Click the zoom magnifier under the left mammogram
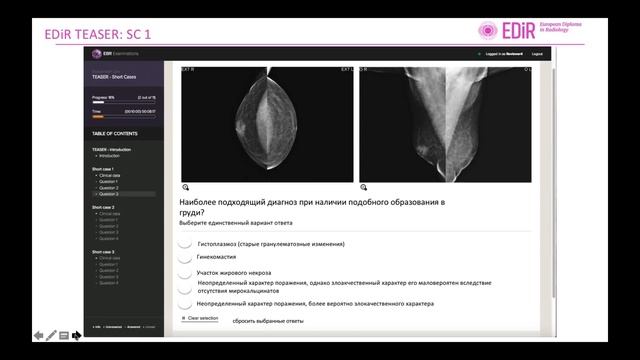 (x=186, y=187)
